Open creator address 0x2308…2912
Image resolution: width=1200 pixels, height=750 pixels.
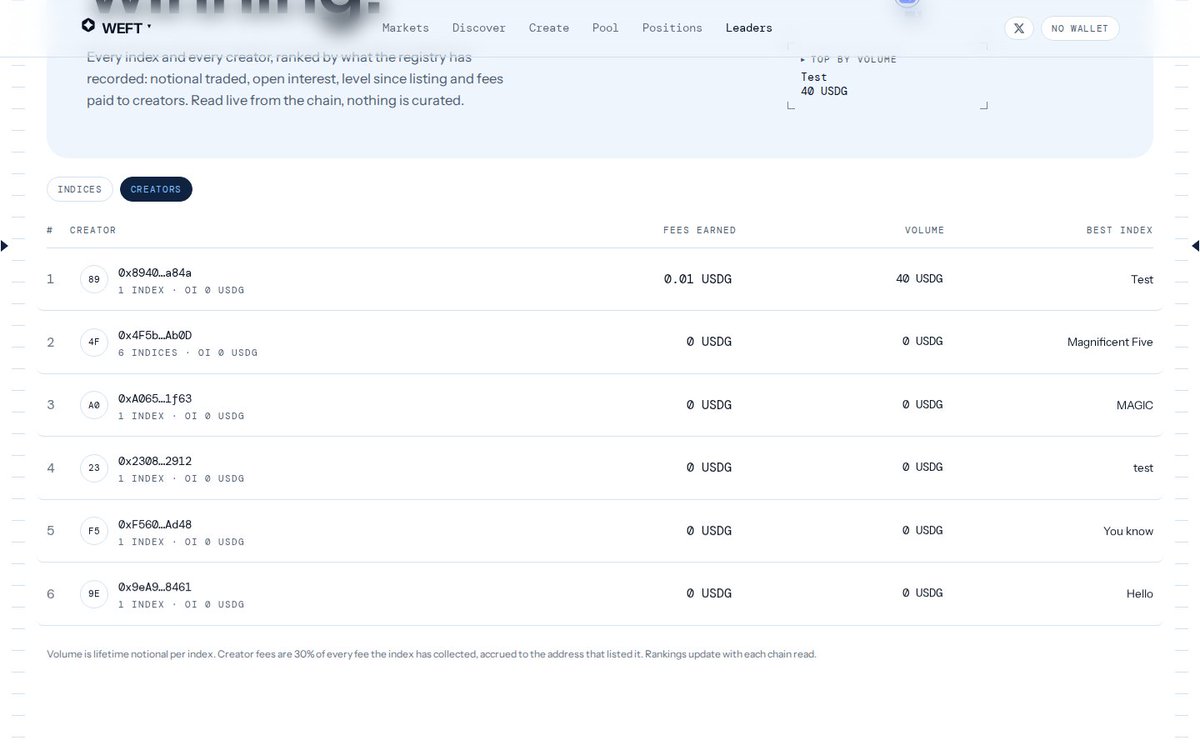pos(155,461)
